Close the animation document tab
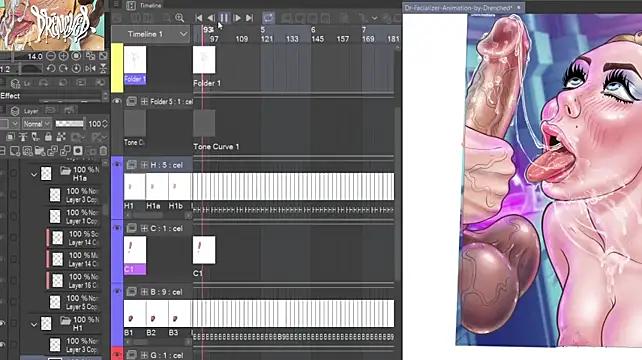Screen dimensions: 642x360 (519, 7)
